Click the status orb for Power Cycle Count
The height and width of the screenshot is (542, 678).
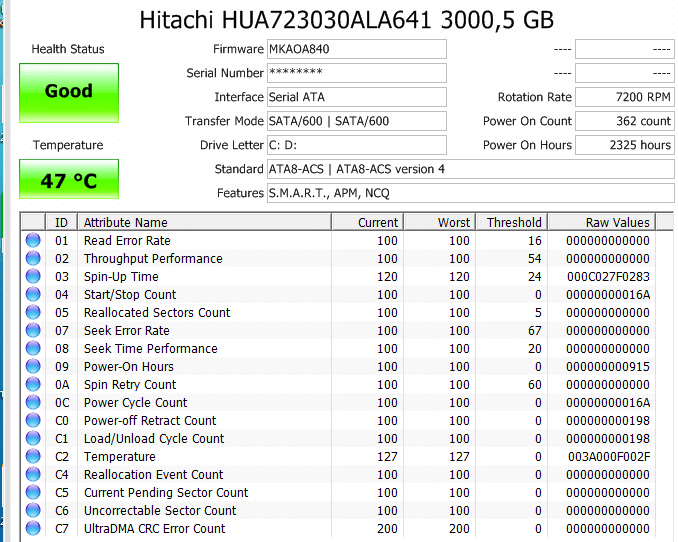click(33, 402)
